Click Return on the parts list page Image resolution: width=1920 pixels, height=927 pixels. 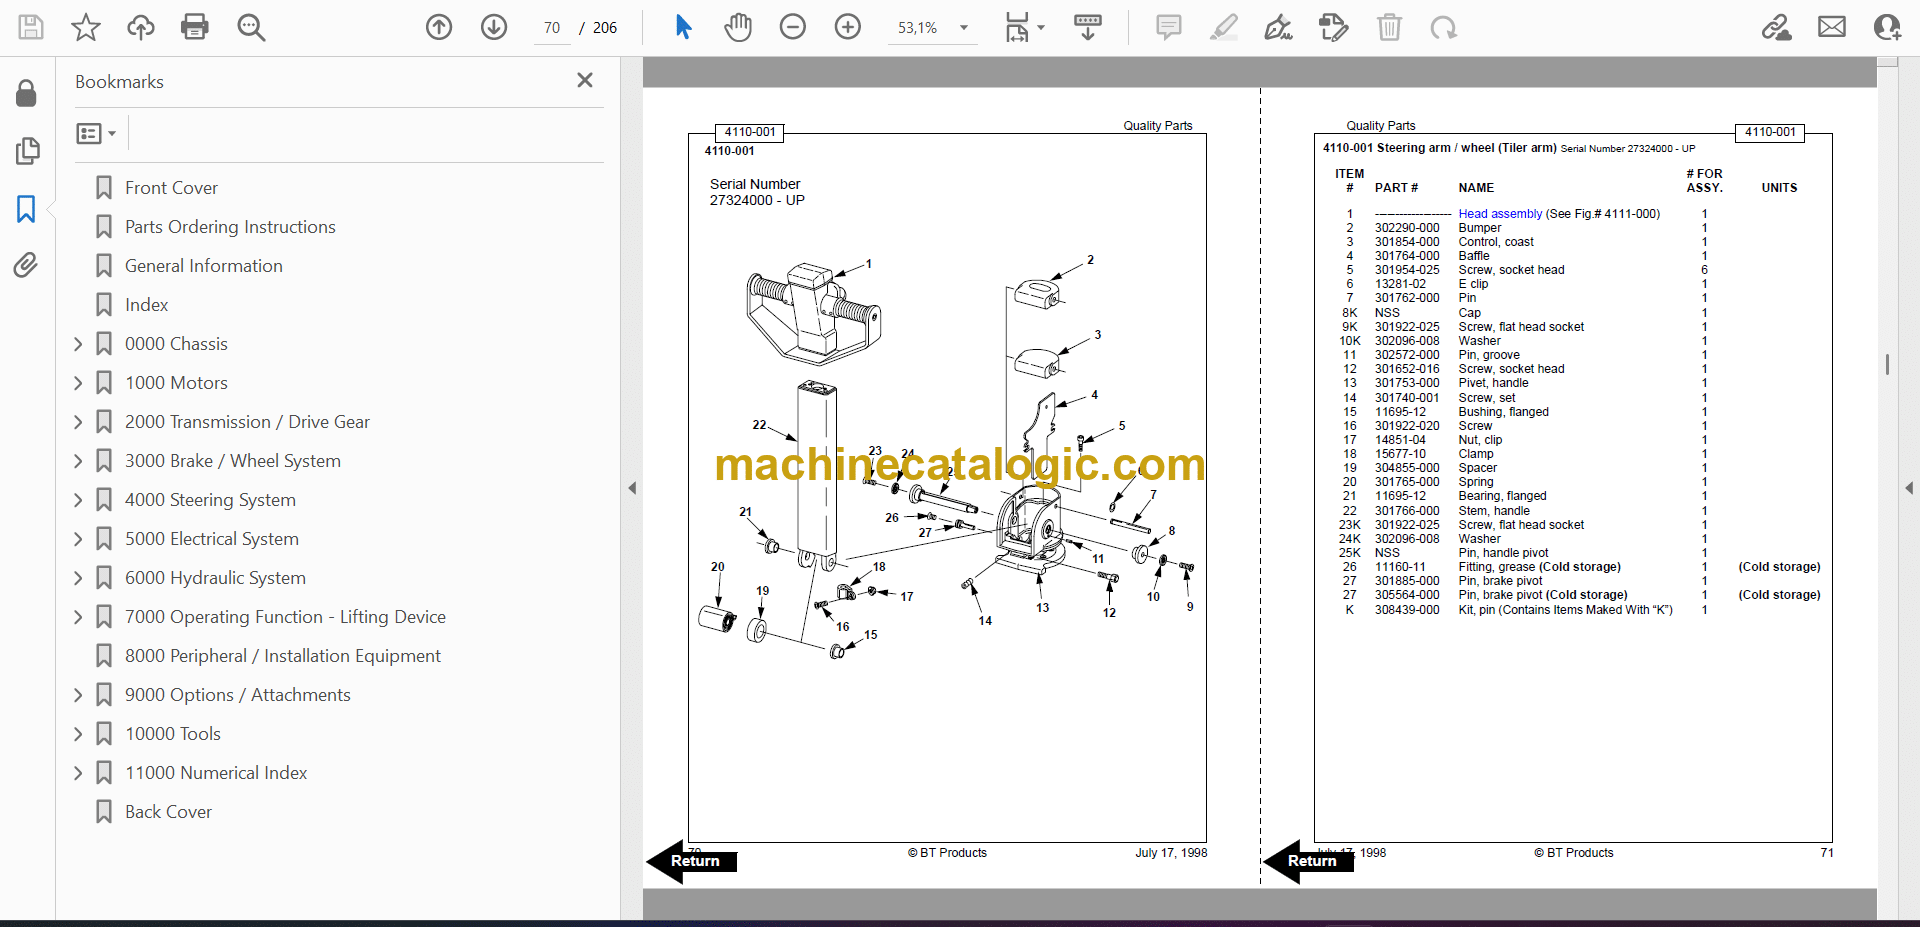click(x=1309, y=861)
